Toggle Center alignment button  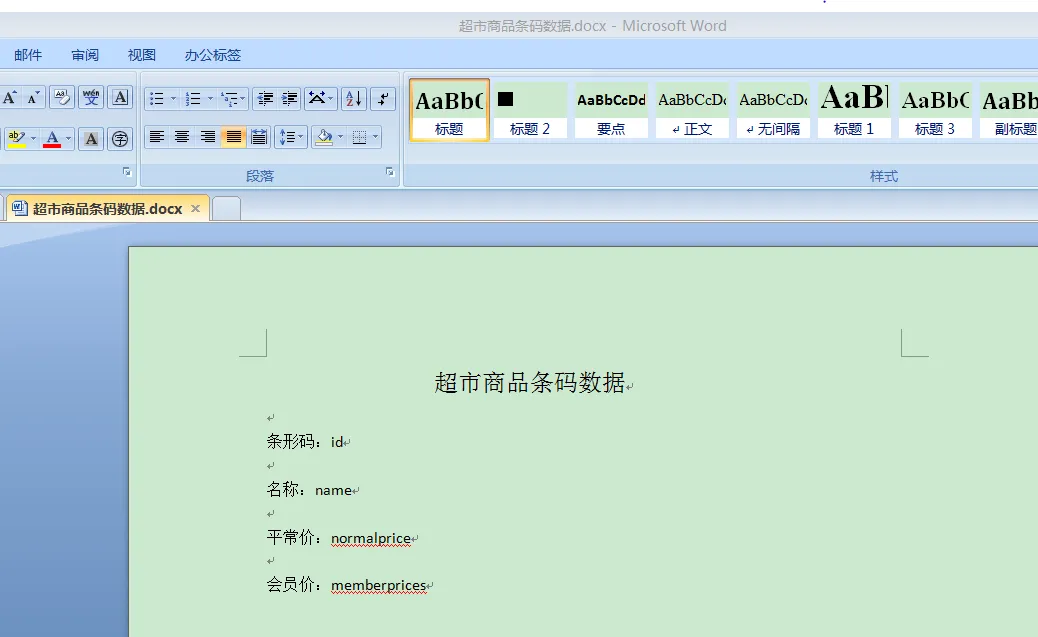(182, 137)
